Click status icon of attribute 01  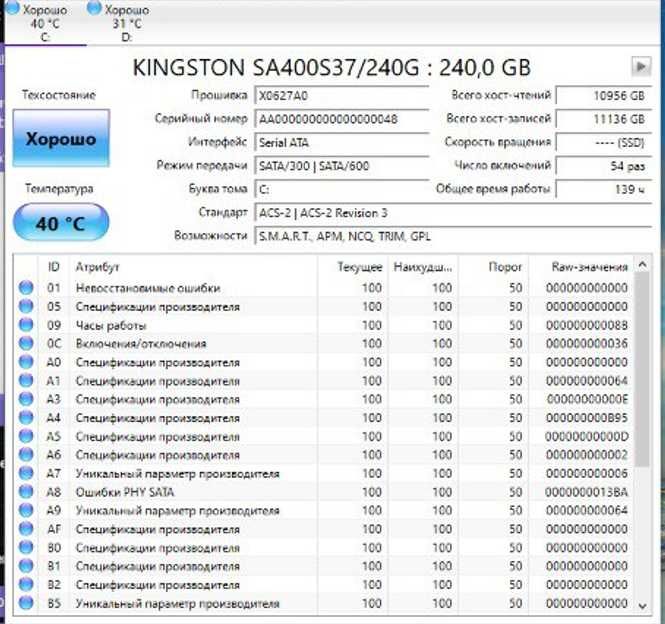26,288
